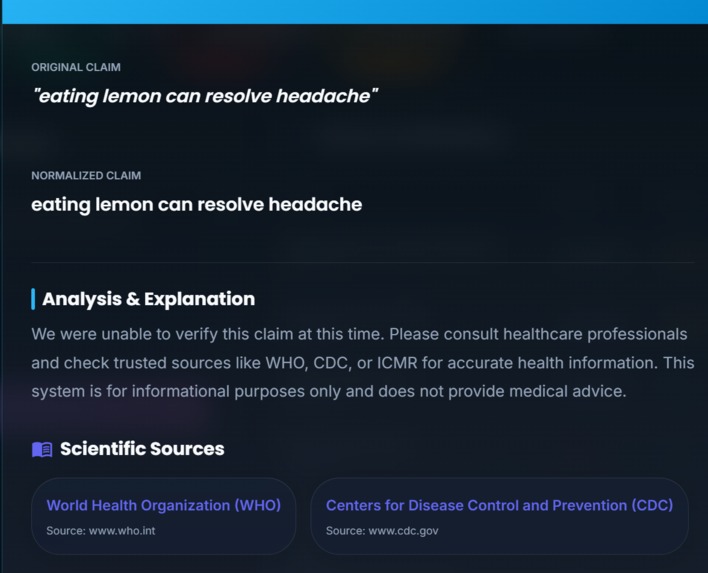Click the Source: www.cdc.gov text

[x=382, y=531]
